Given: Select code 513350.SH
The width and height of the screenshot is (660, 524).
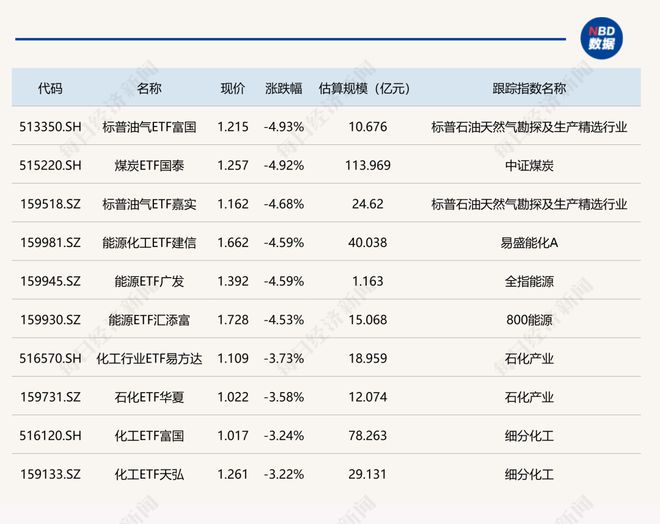Looking at the screenshot, I should click(50, 127).
